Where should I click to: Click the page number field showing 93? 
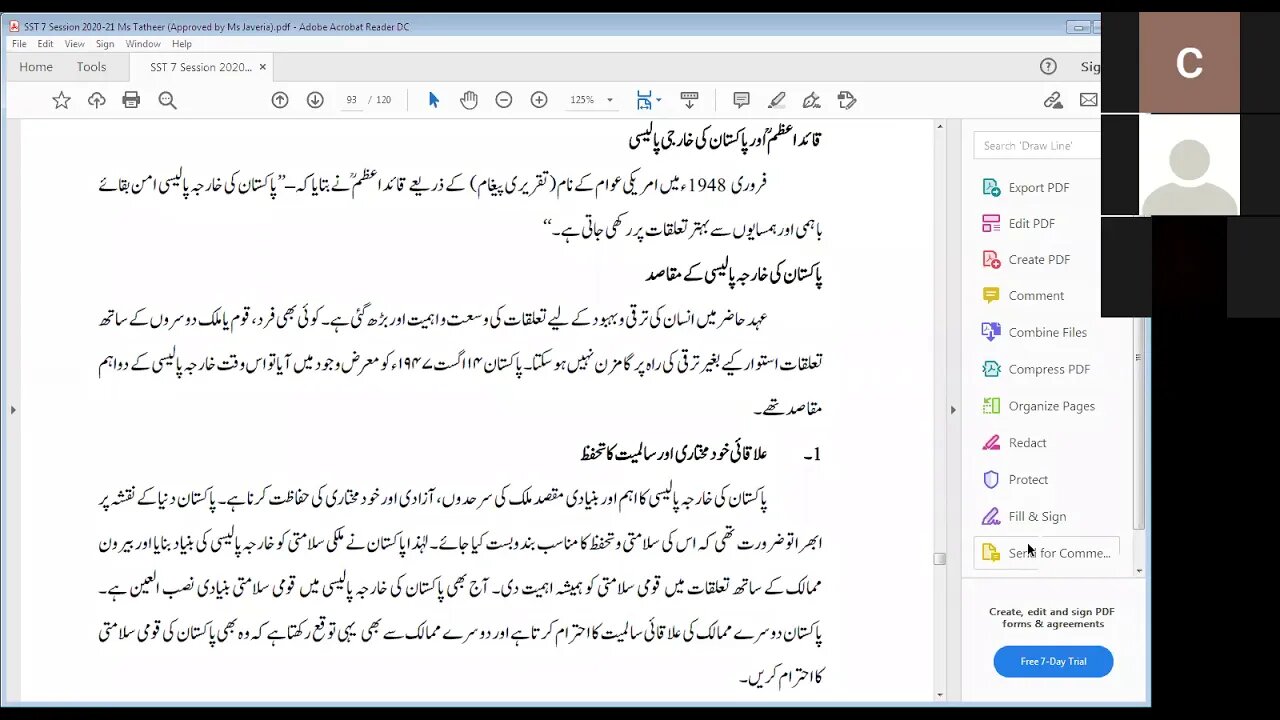(351, 100)
